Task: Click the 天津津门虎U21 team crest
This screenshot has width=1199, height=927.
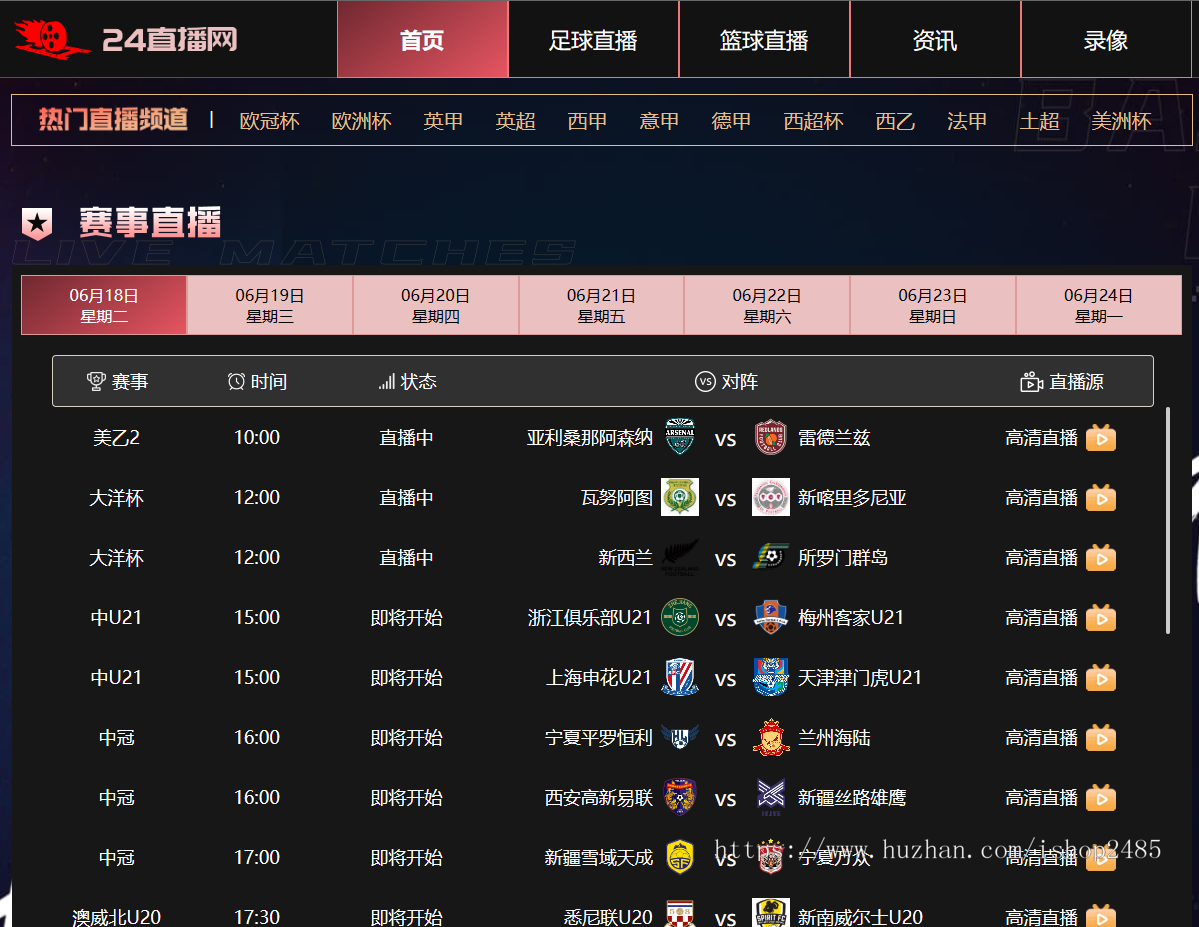Action: [x=771, y=677]
